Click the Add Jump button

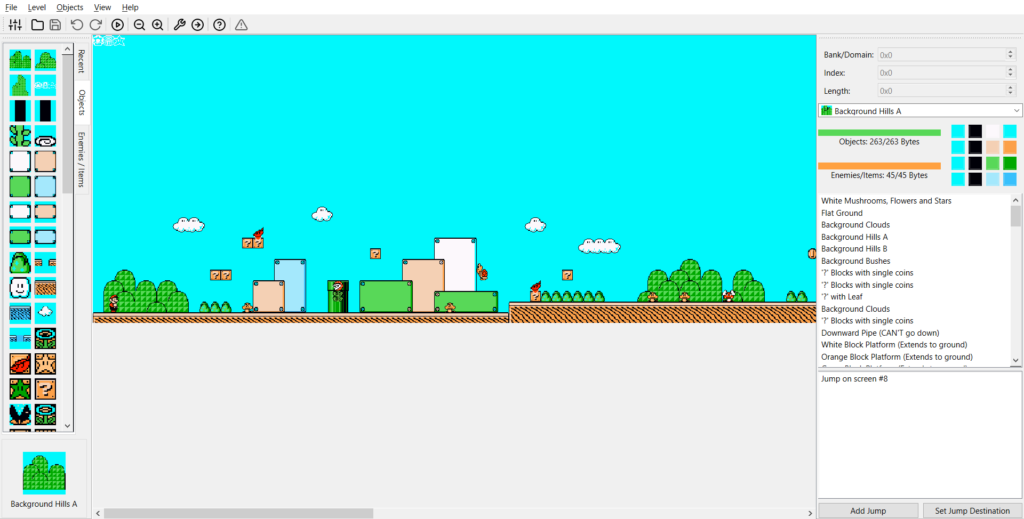click(867, 511)
